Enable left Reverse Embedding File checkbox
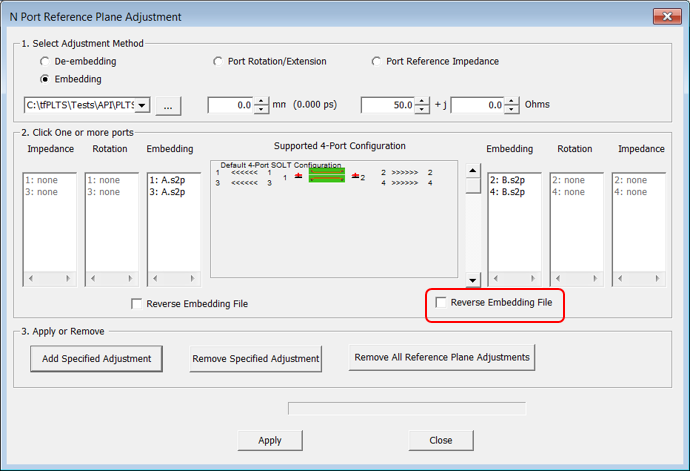 click(137, 304)
